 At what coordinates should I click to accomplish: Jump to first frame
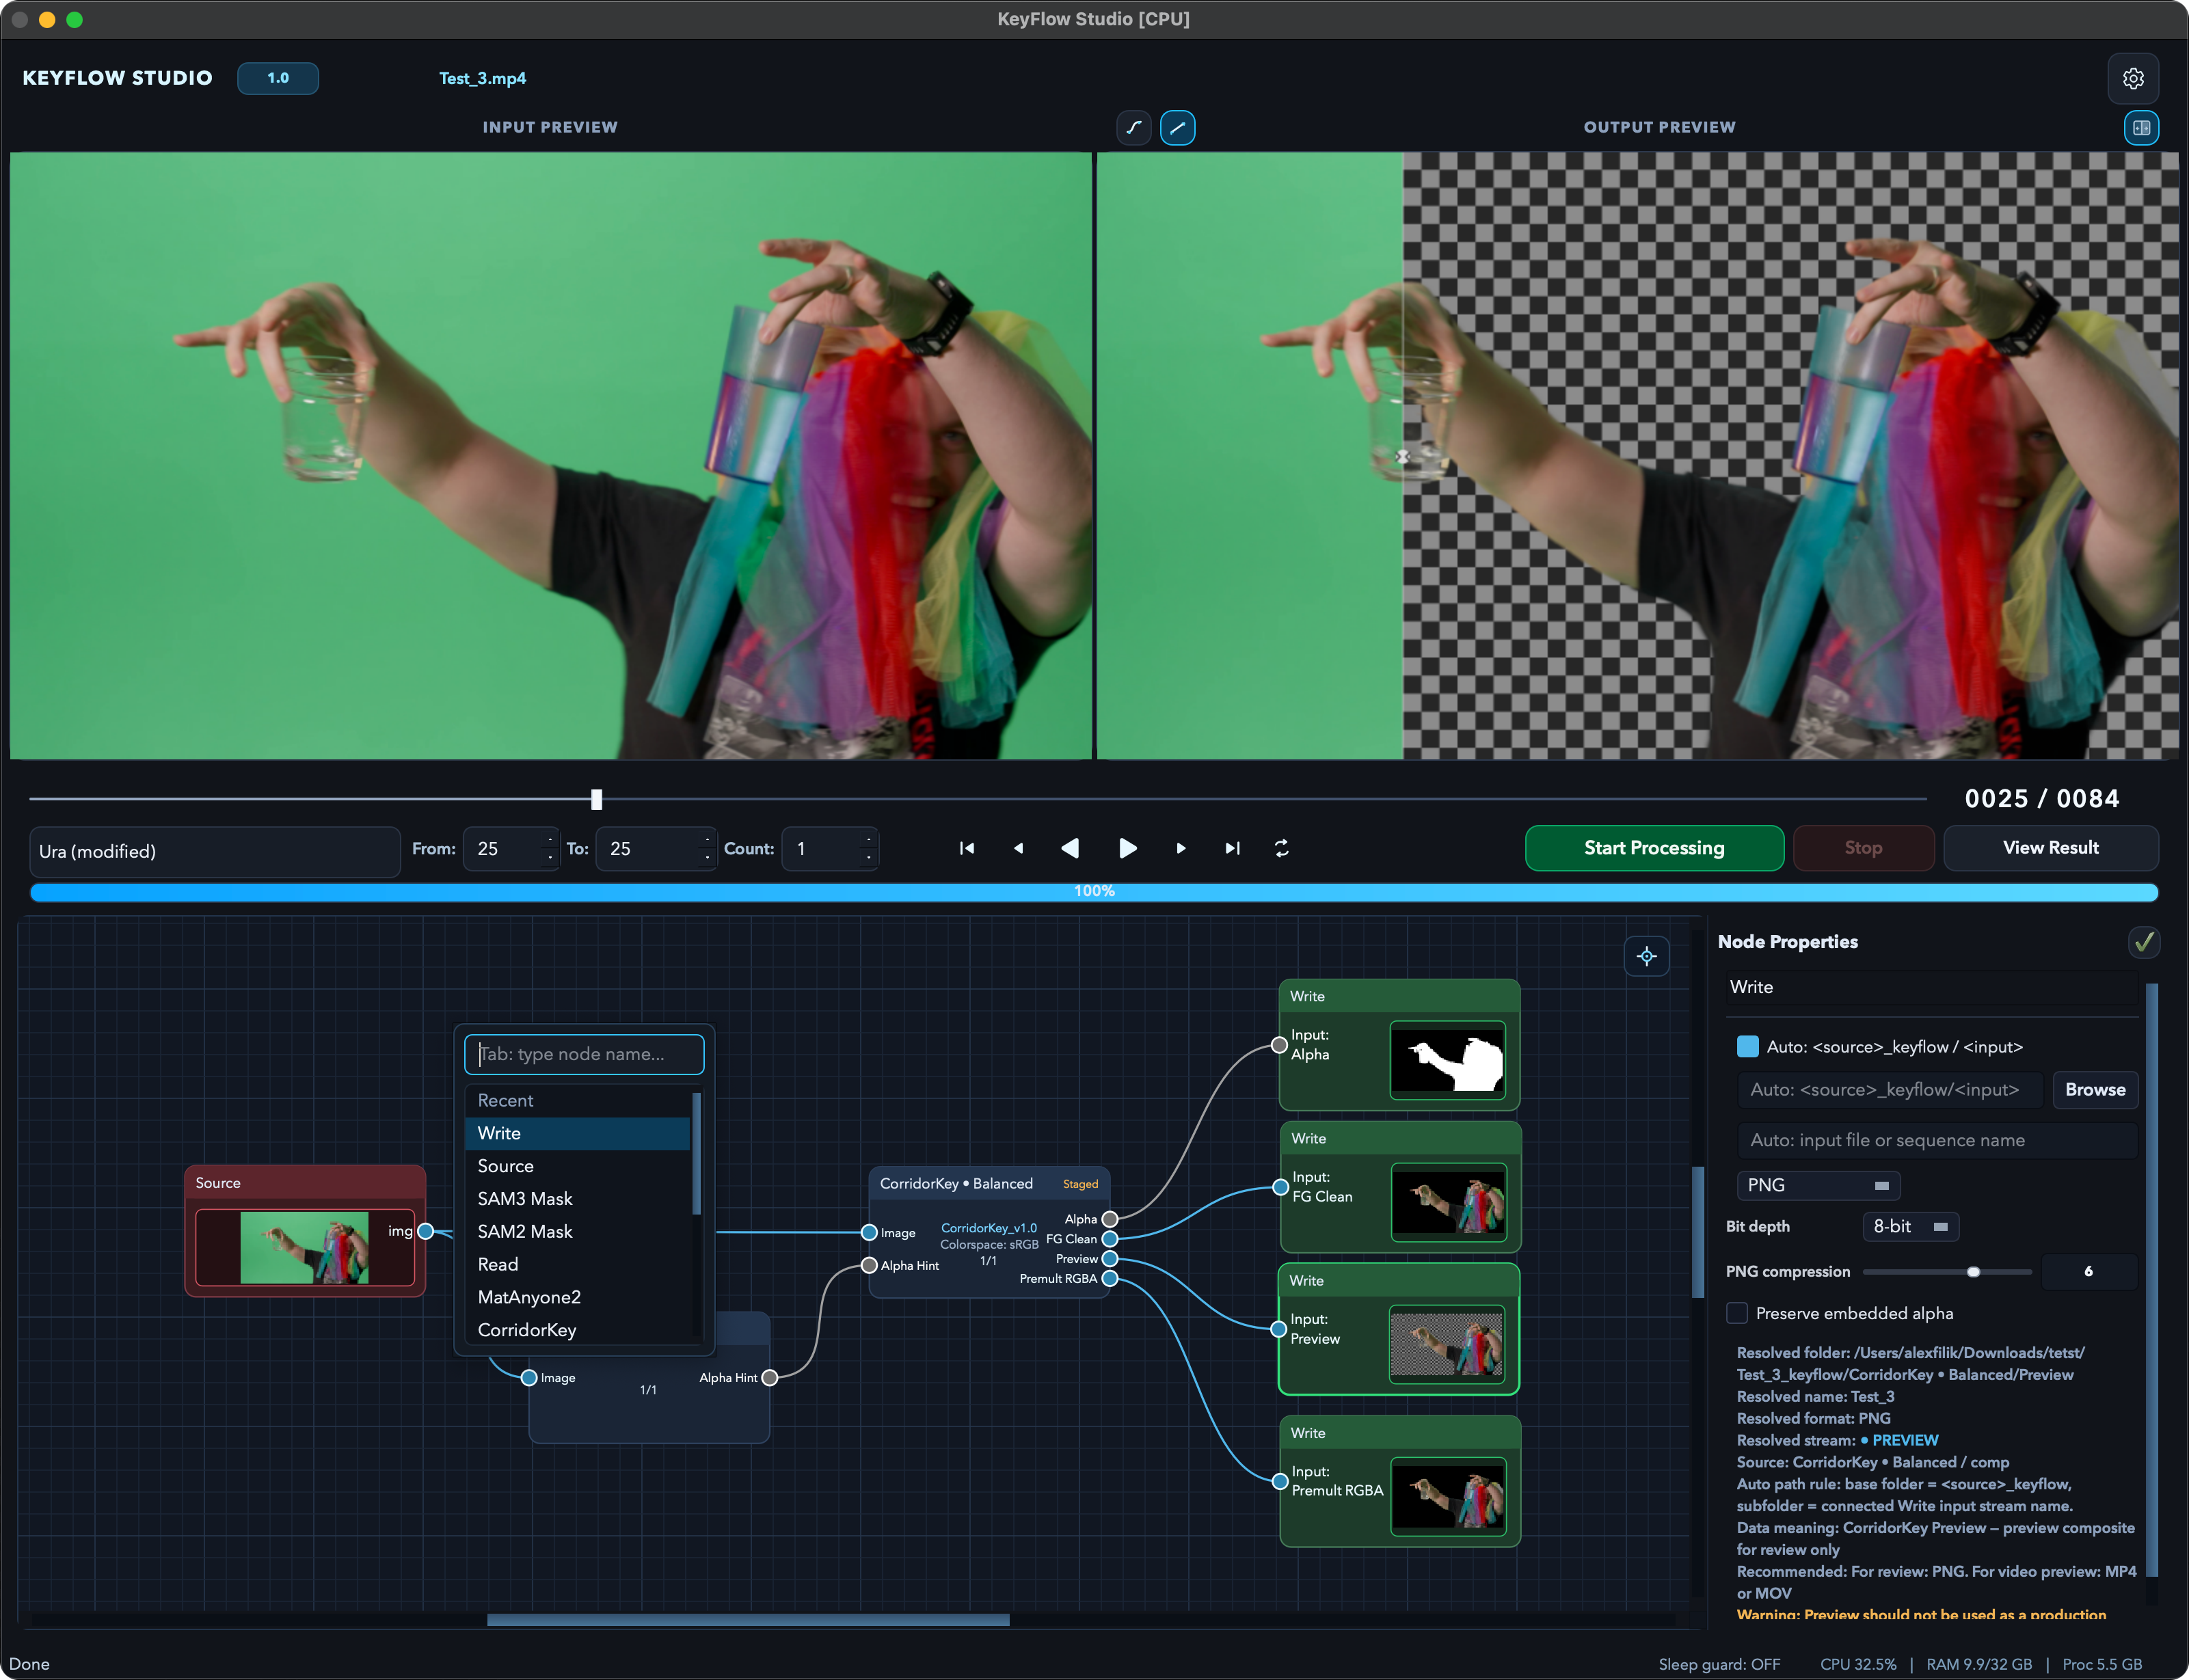click(966, 848)
